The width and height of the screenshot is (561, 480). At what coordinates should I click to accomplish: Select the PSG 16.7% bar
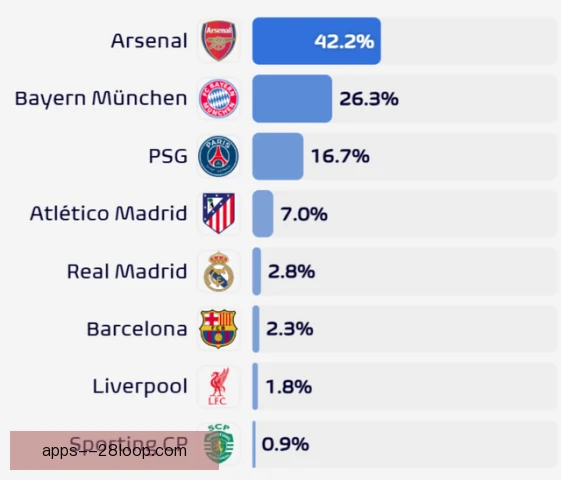coord(278,156)
